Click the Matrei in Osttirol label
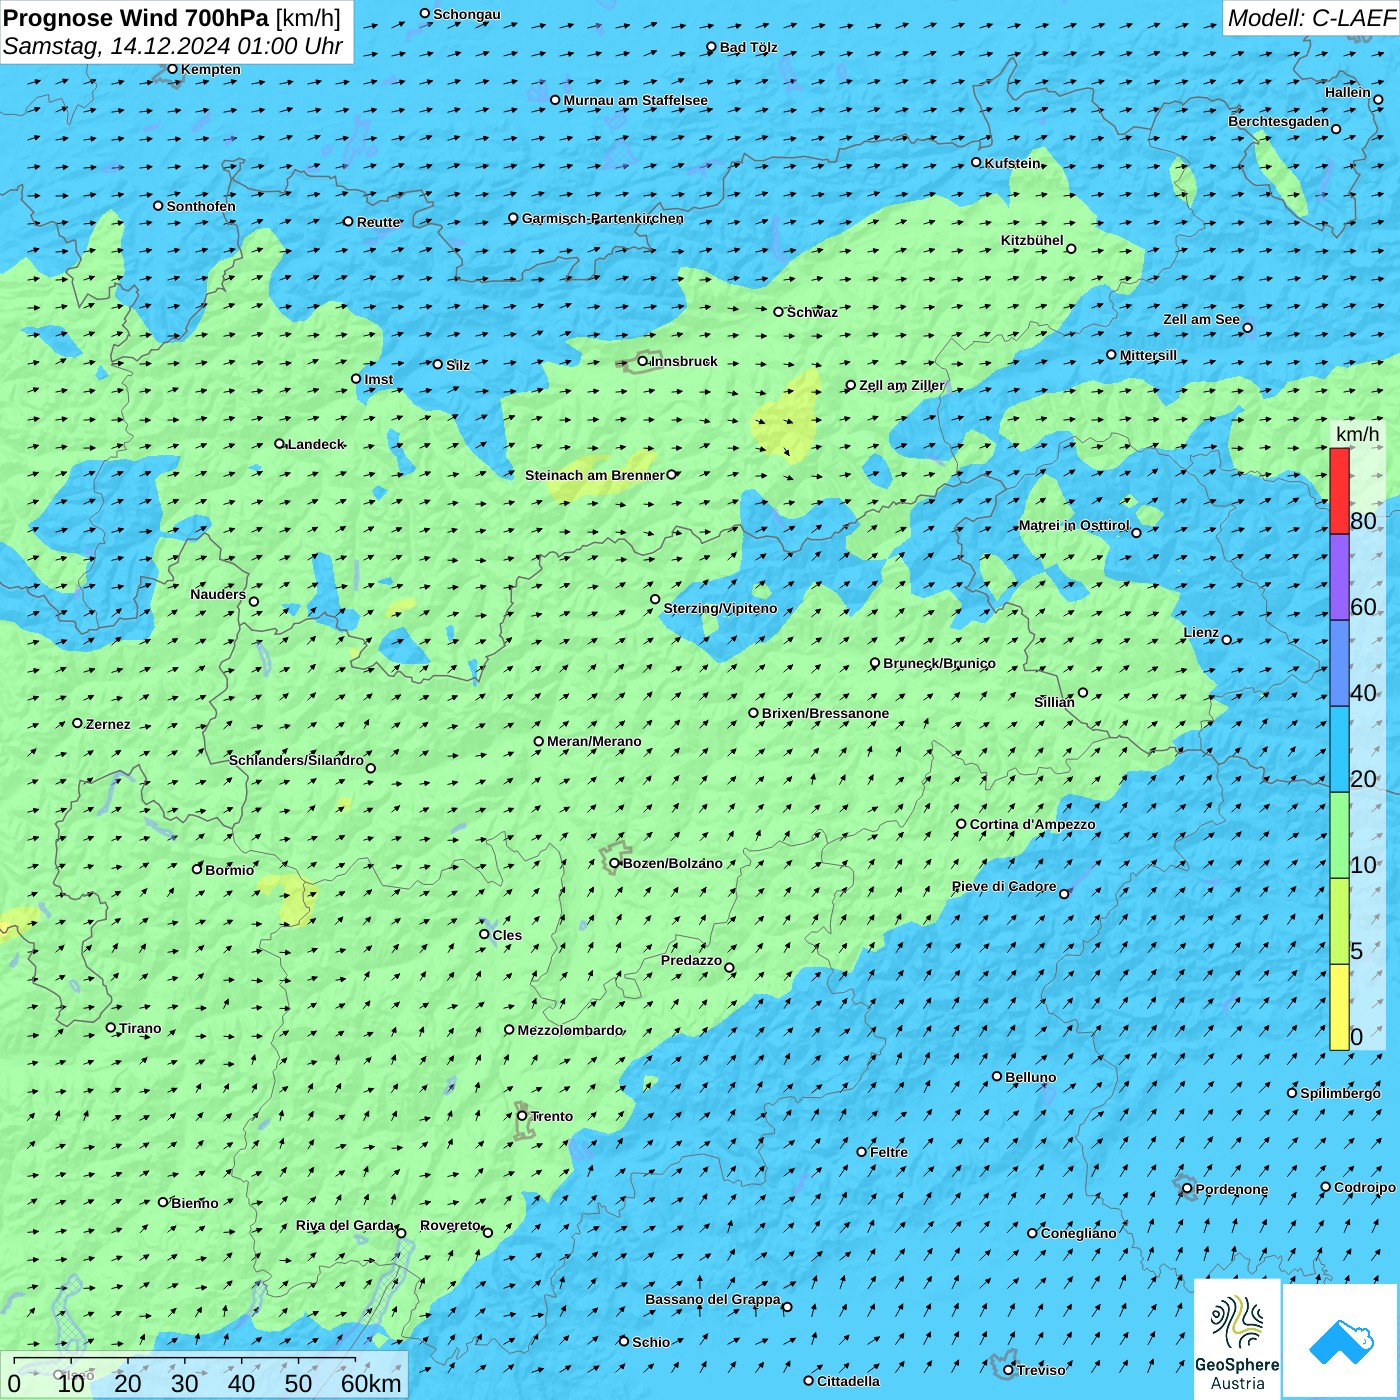Image resolution: width=1400 pixels, height=1400 pixels. [1074, 525]
